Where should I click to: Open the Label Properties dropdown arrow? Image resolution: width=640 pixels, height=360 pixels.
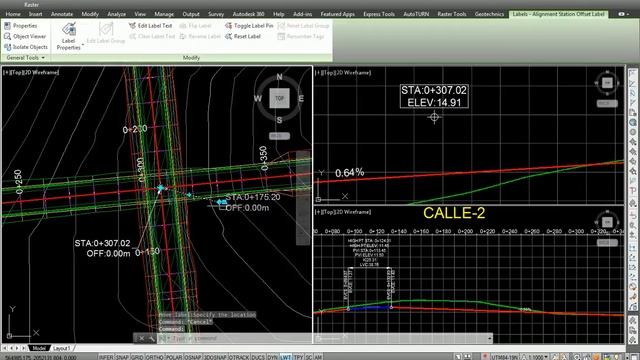(83, 44)
